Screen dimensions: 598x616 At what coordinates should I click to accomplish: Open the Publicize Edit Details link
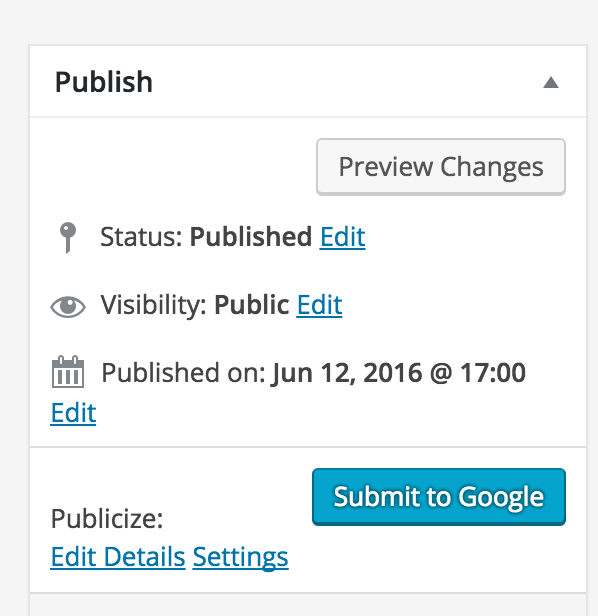click(x=118, y=557)
